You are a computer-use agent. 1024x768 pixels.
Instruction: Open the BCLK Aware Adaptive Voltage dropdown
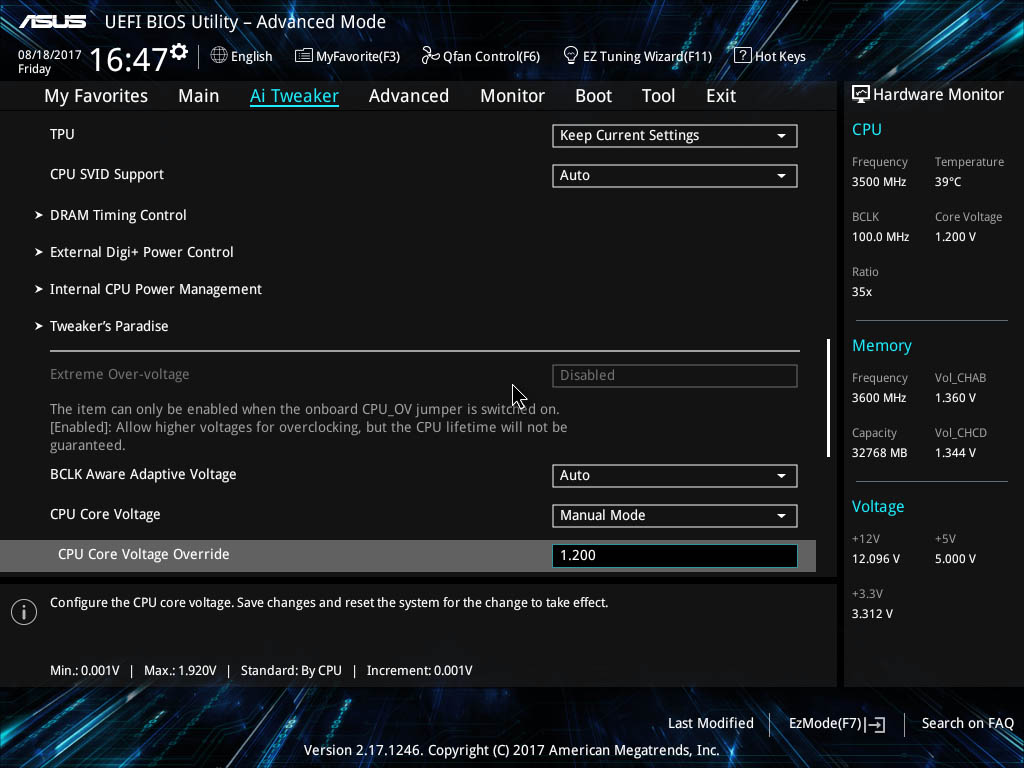click(x=674, y=476)
